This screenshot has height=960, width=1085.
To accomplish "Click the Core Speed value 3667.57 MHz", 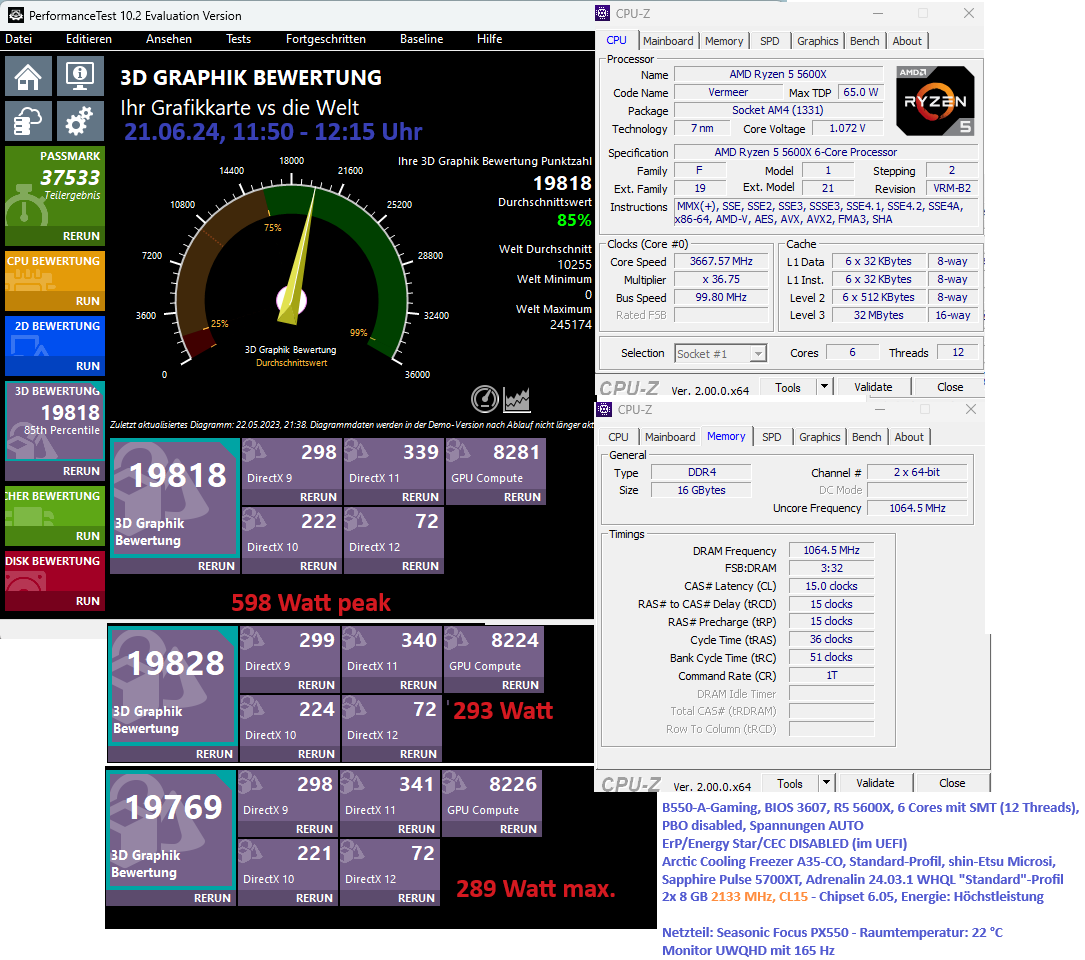I will click(x=720, y=262).
